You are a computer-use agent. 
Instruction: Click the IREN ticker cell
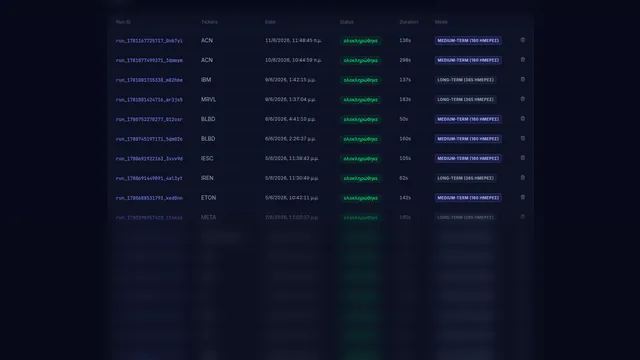click(x=207, y=178)
